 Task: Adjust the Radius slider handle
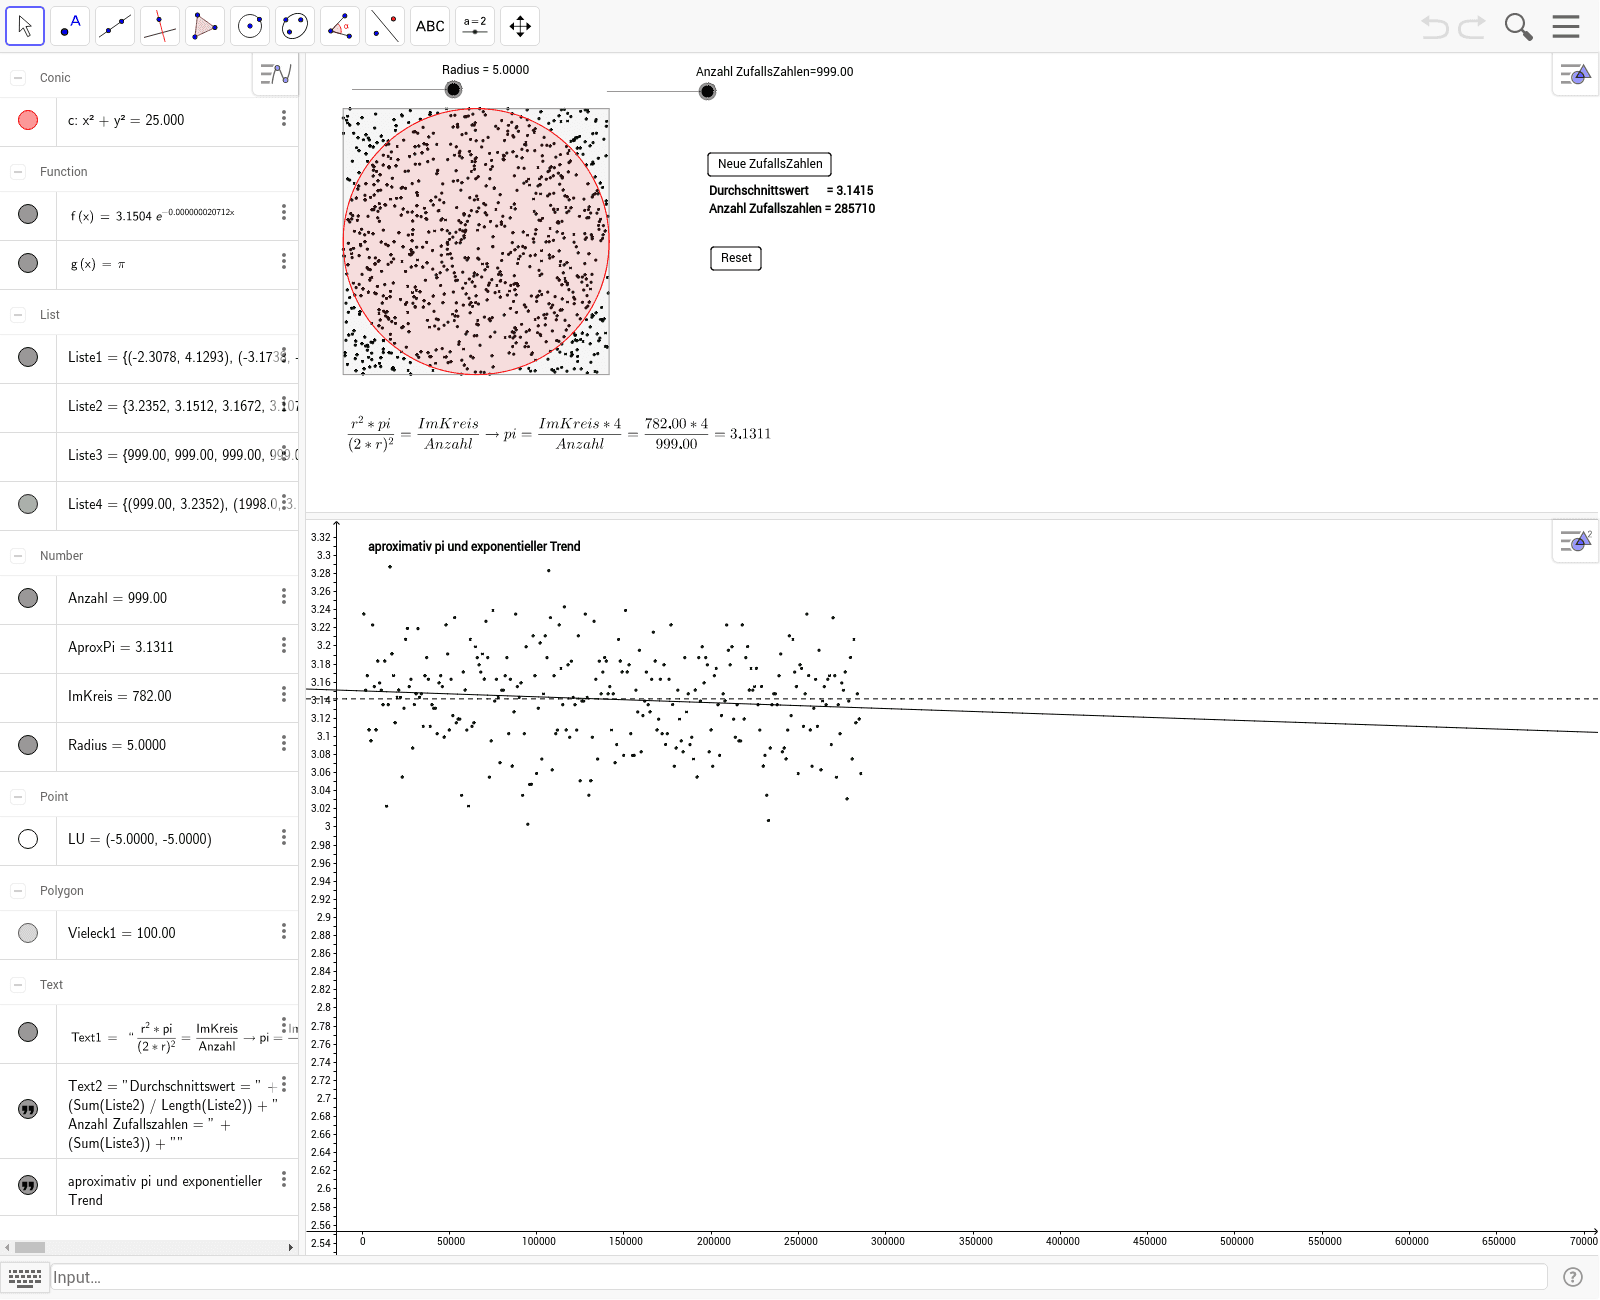tap(453, 89)
